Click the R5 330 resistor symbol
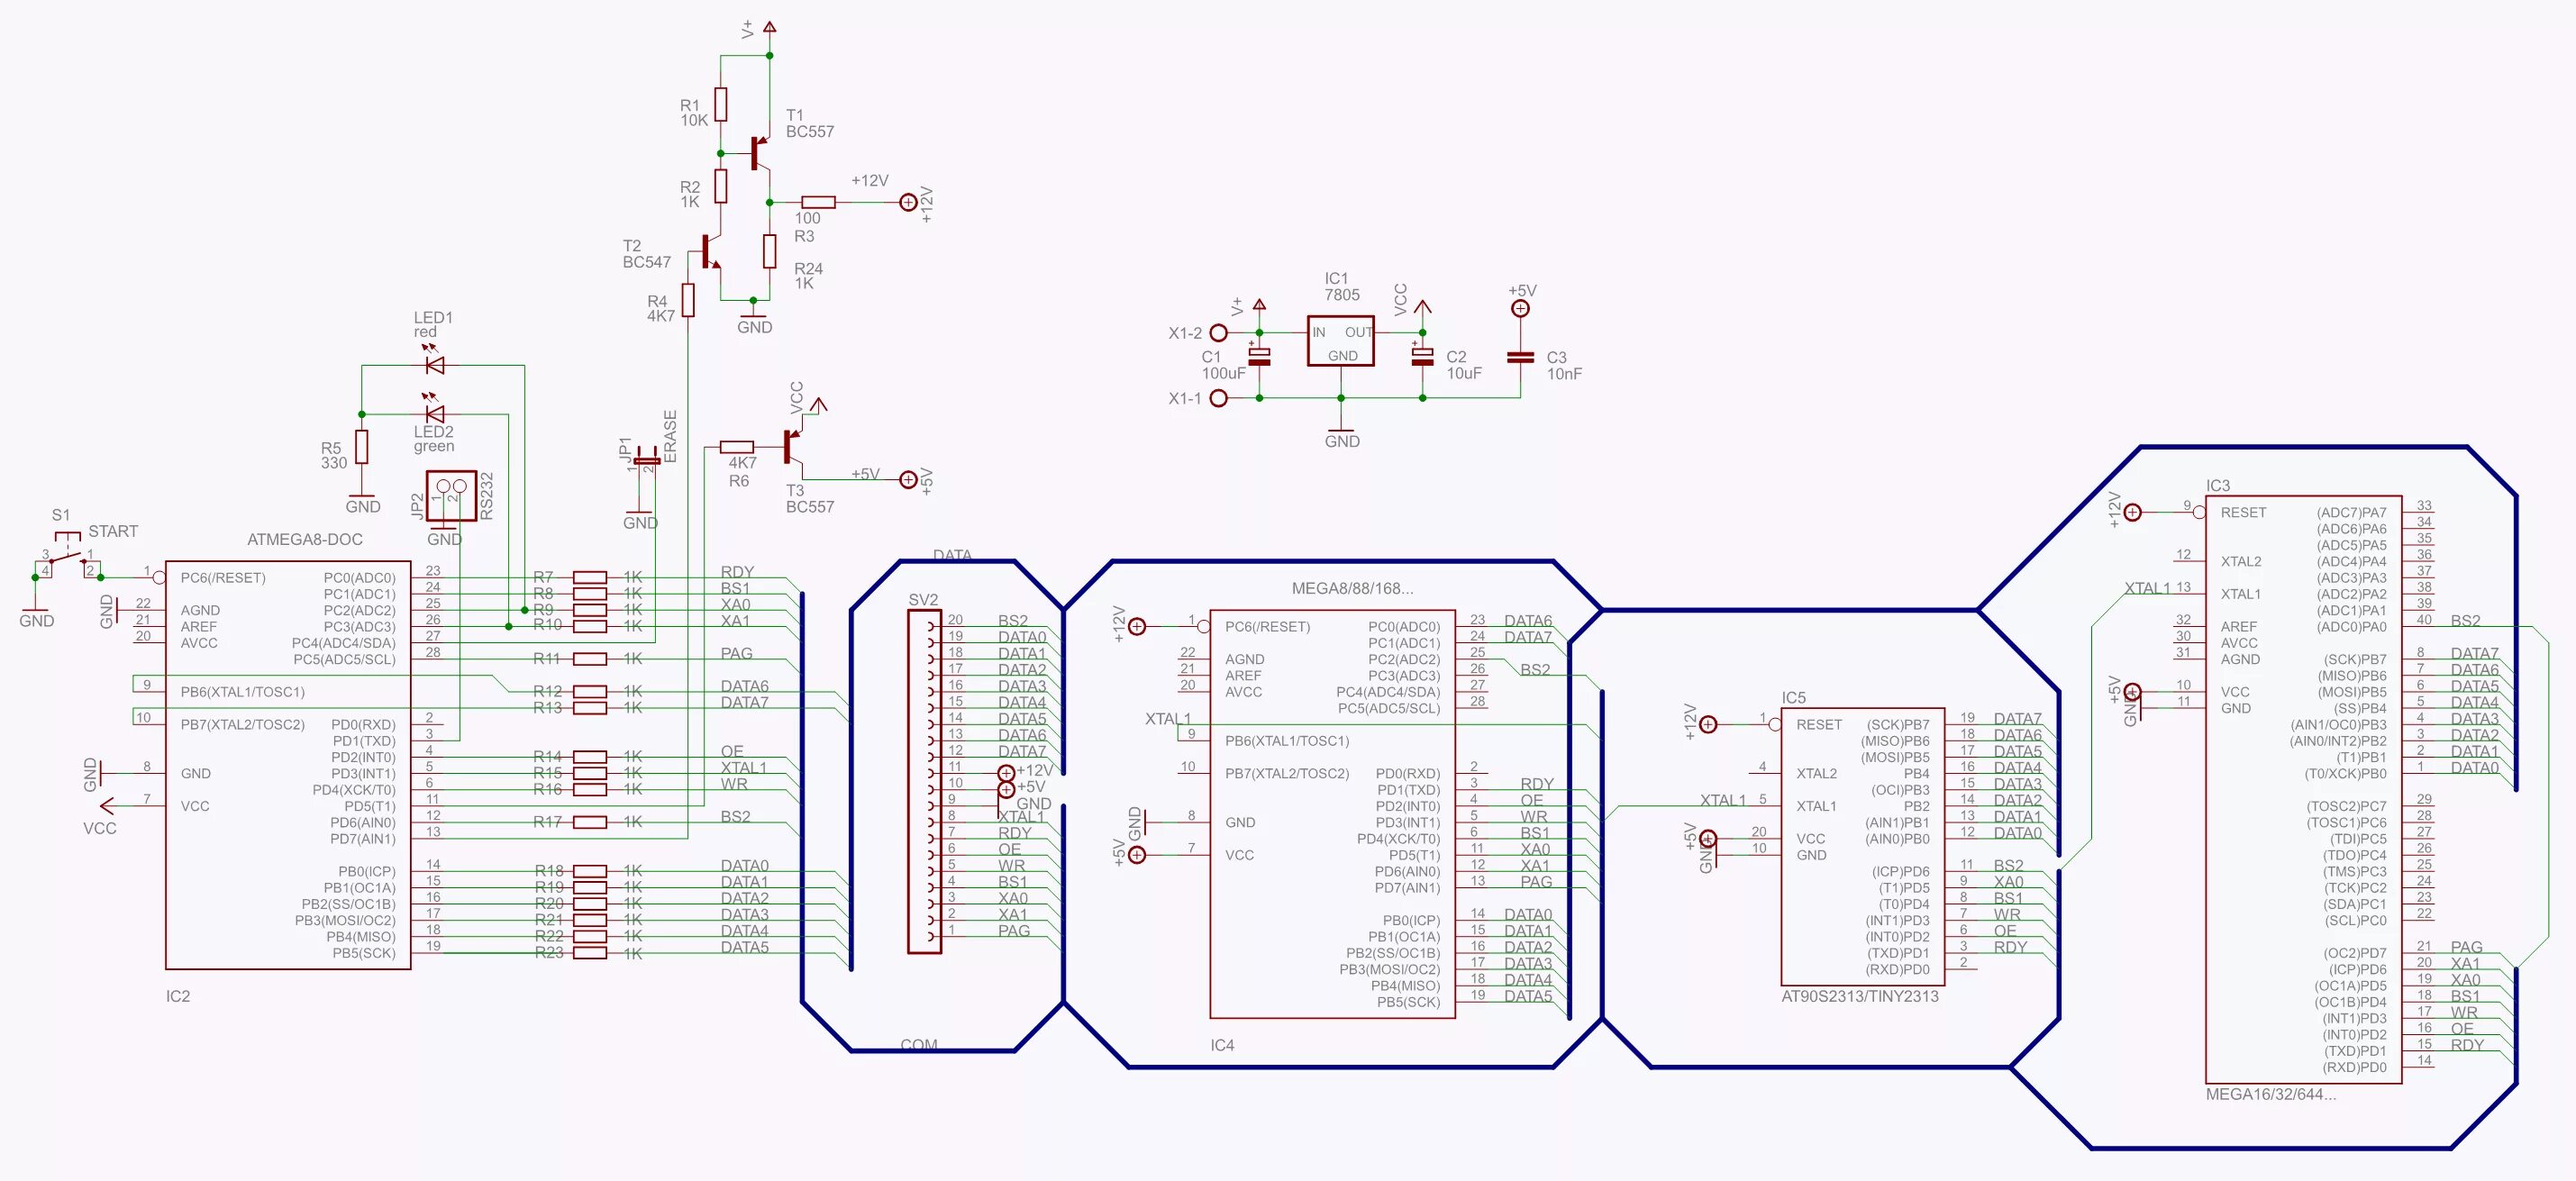The width and height of the screenshot is (2576, 1181). pyautogui.click(x=362, y=447)
